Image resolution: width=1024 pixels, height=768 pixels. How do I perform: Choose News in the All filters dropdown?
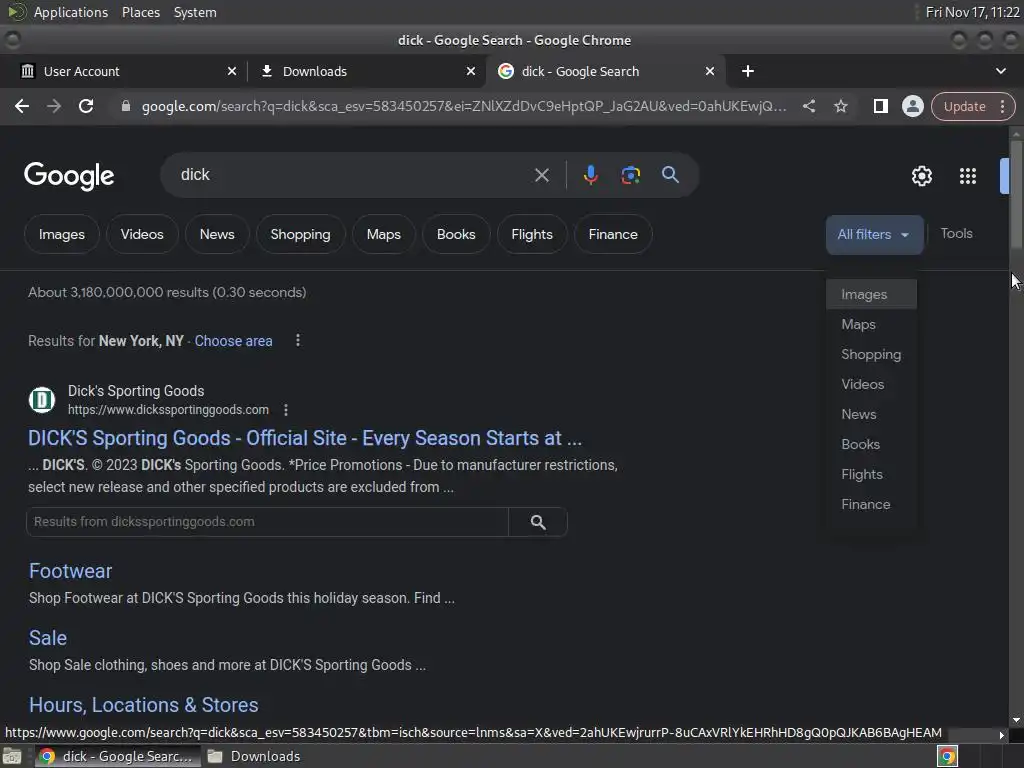(x=871, y=415)
